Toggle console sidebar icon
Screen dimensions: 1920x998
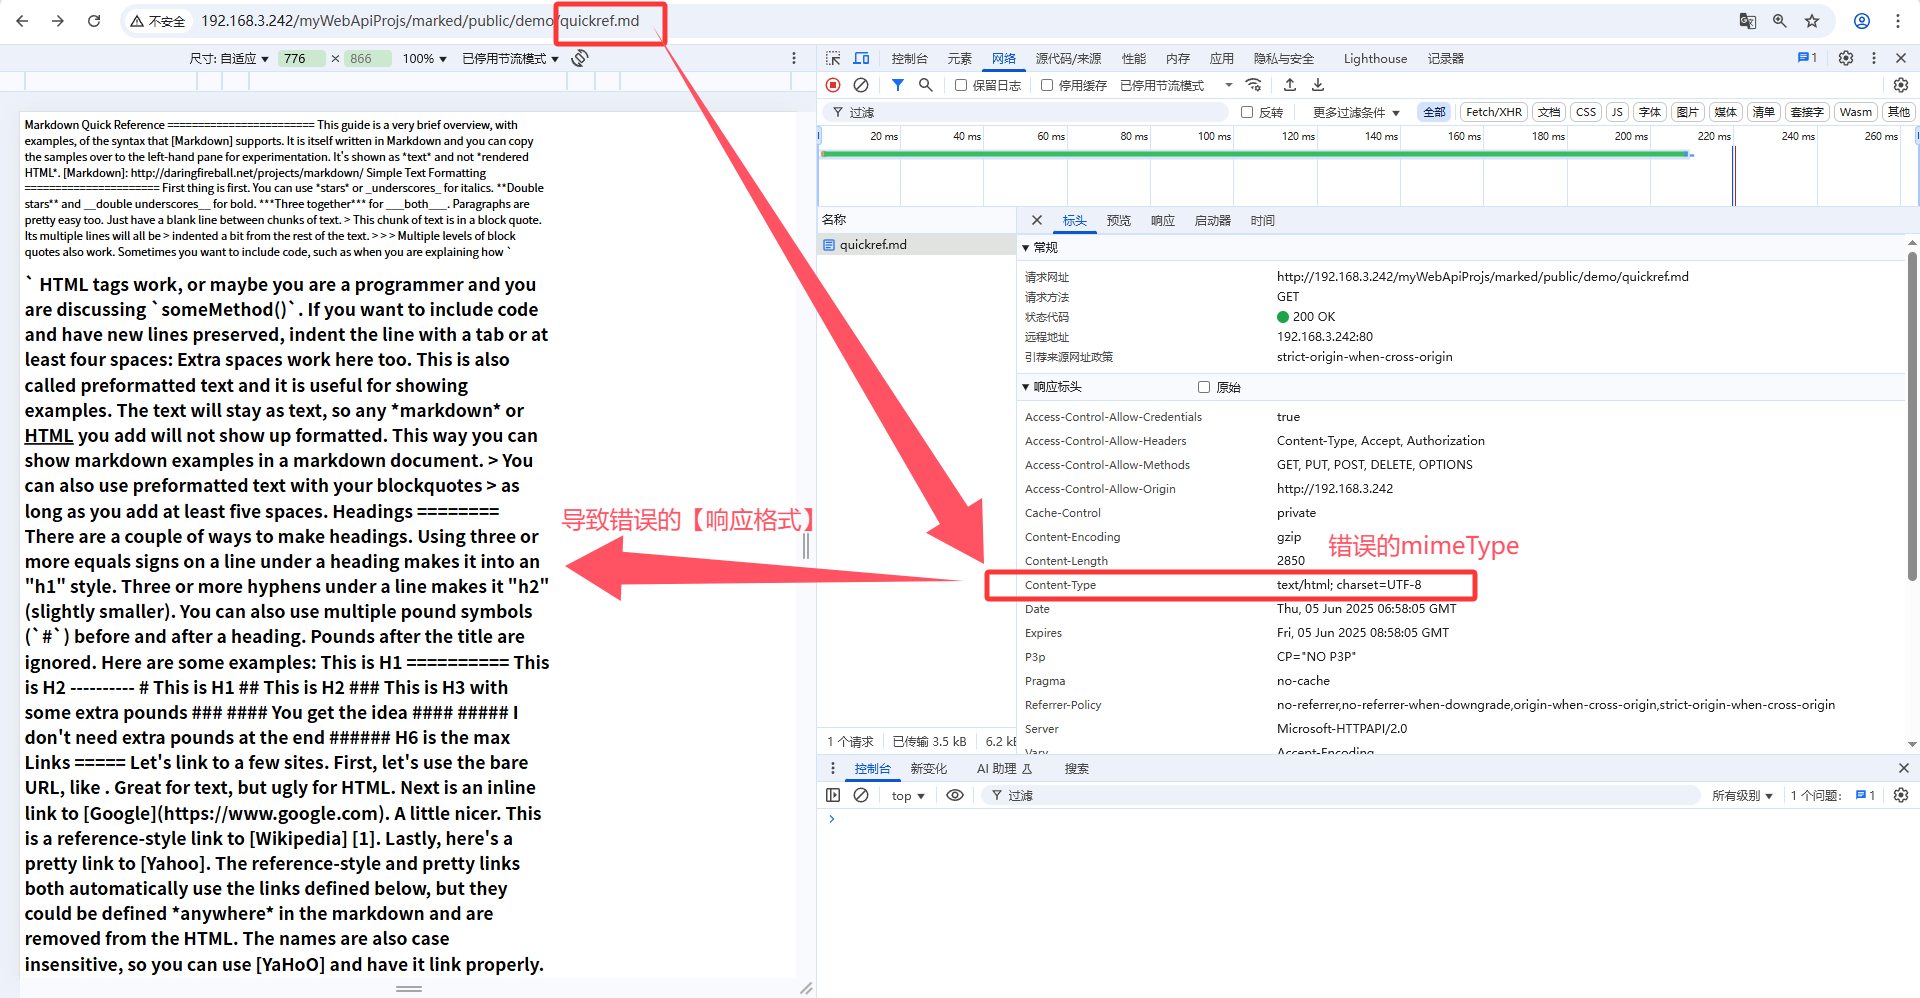[833, 795]
